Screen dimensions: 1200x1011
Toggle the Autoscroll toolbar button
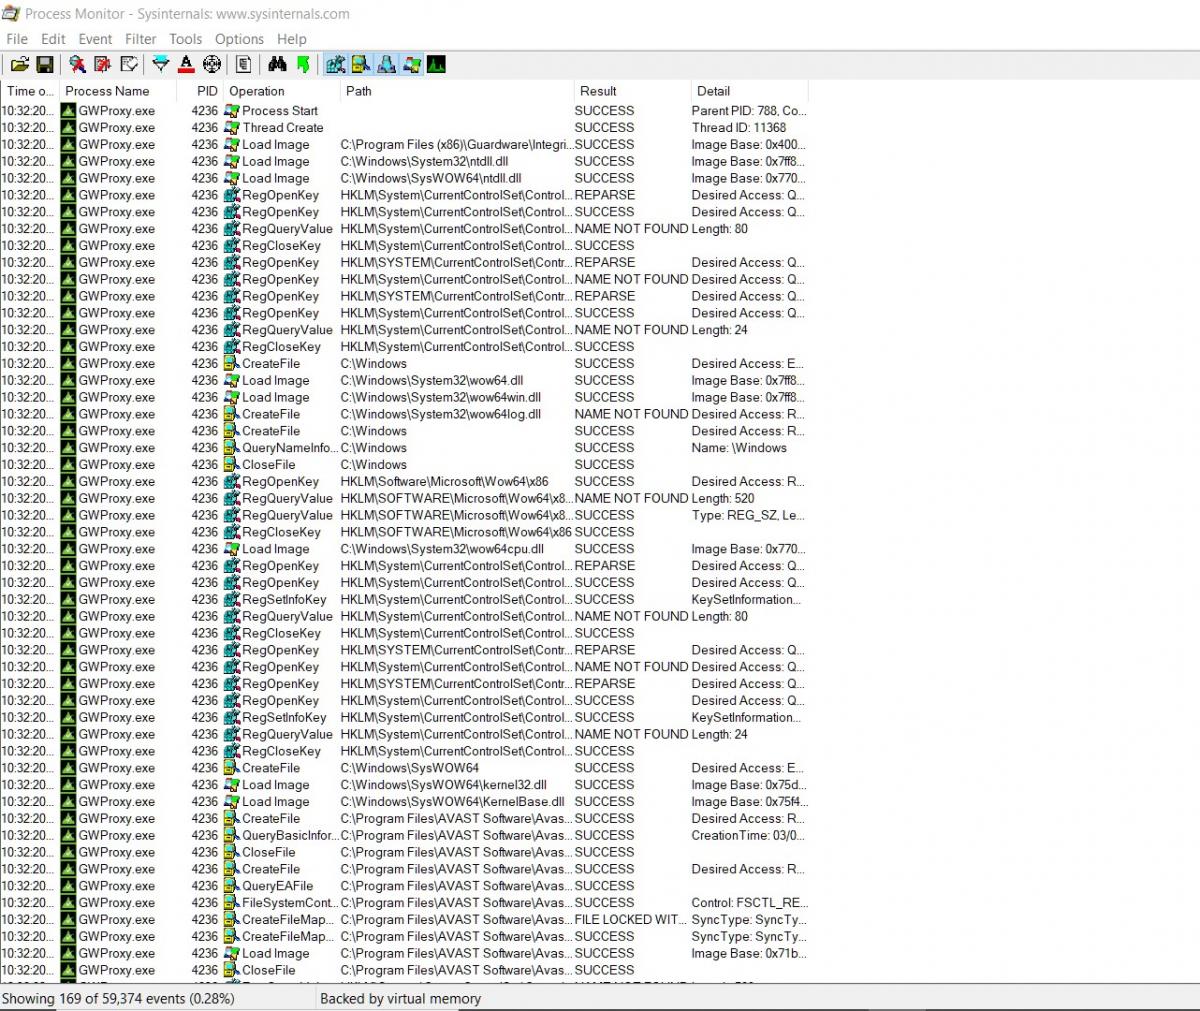(x=102, y=65)
